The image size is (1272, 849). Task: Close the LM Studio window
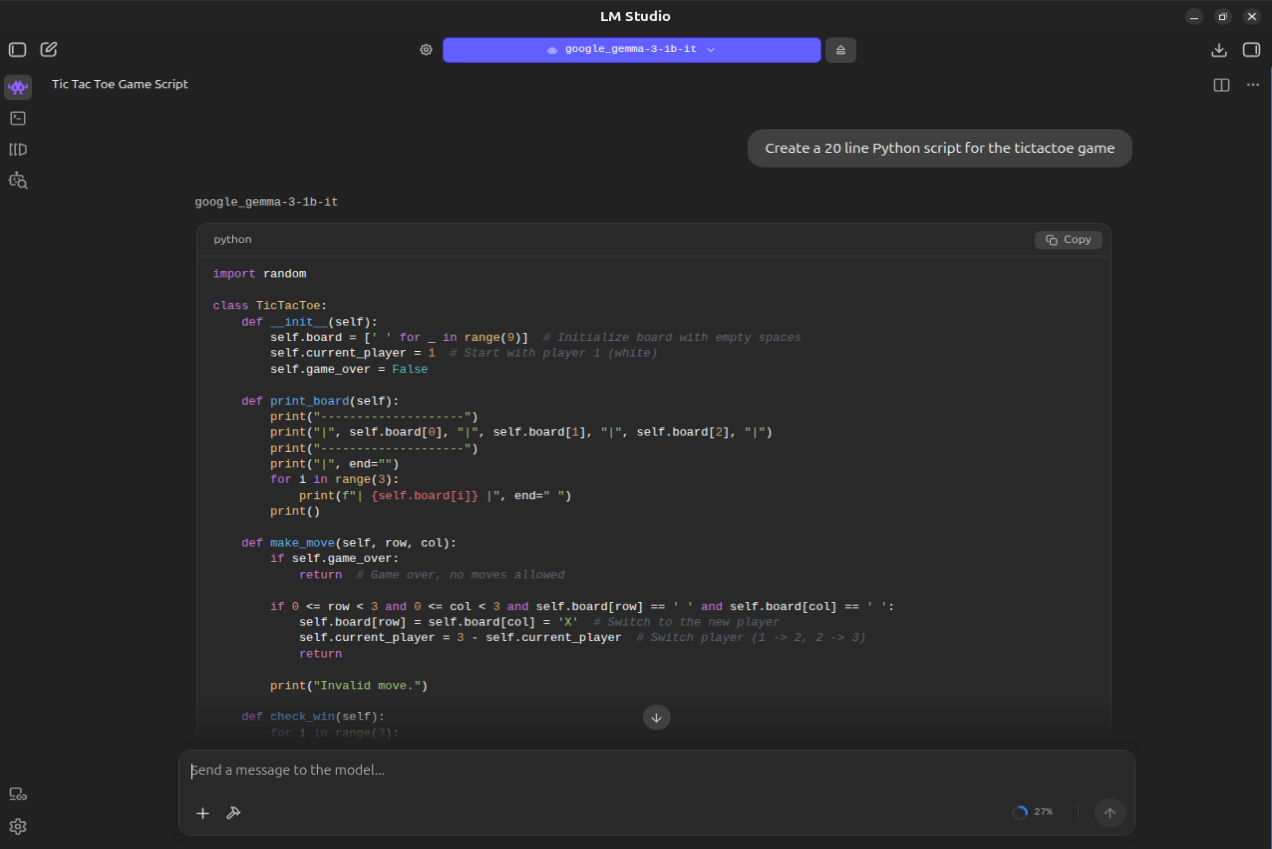(x=1251, y=17)
